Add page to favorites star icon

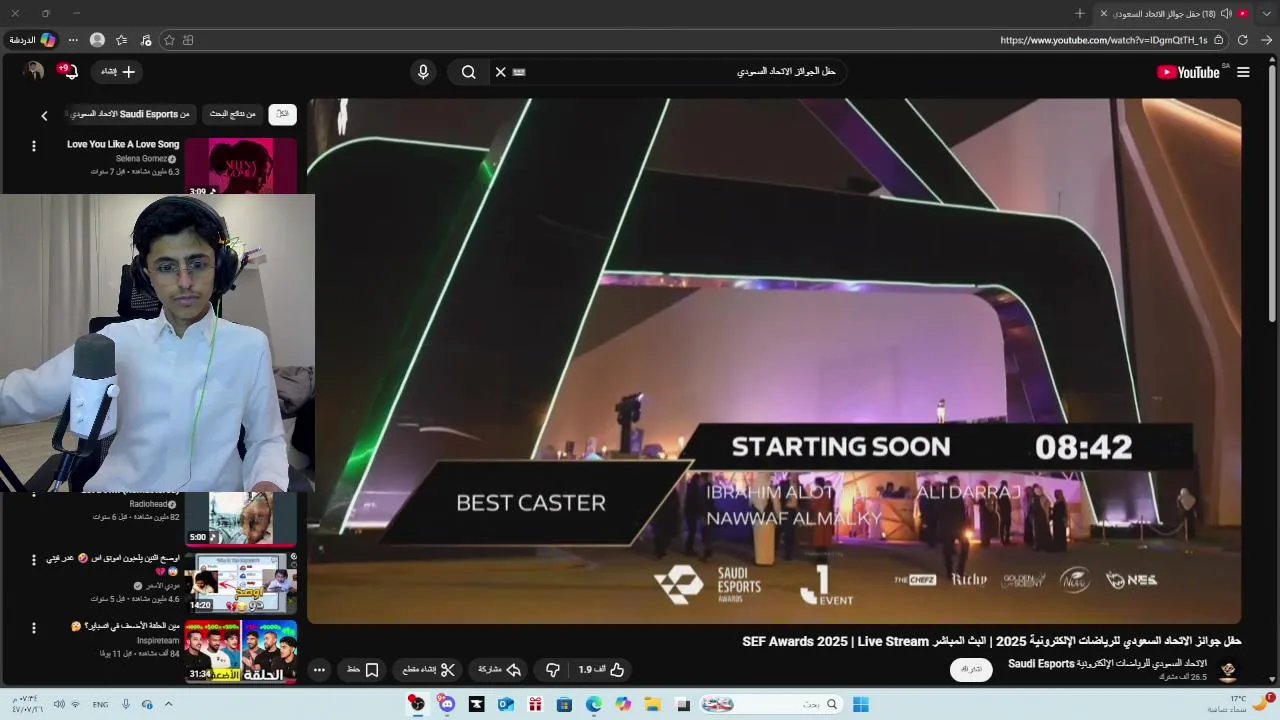pos(169,40)
